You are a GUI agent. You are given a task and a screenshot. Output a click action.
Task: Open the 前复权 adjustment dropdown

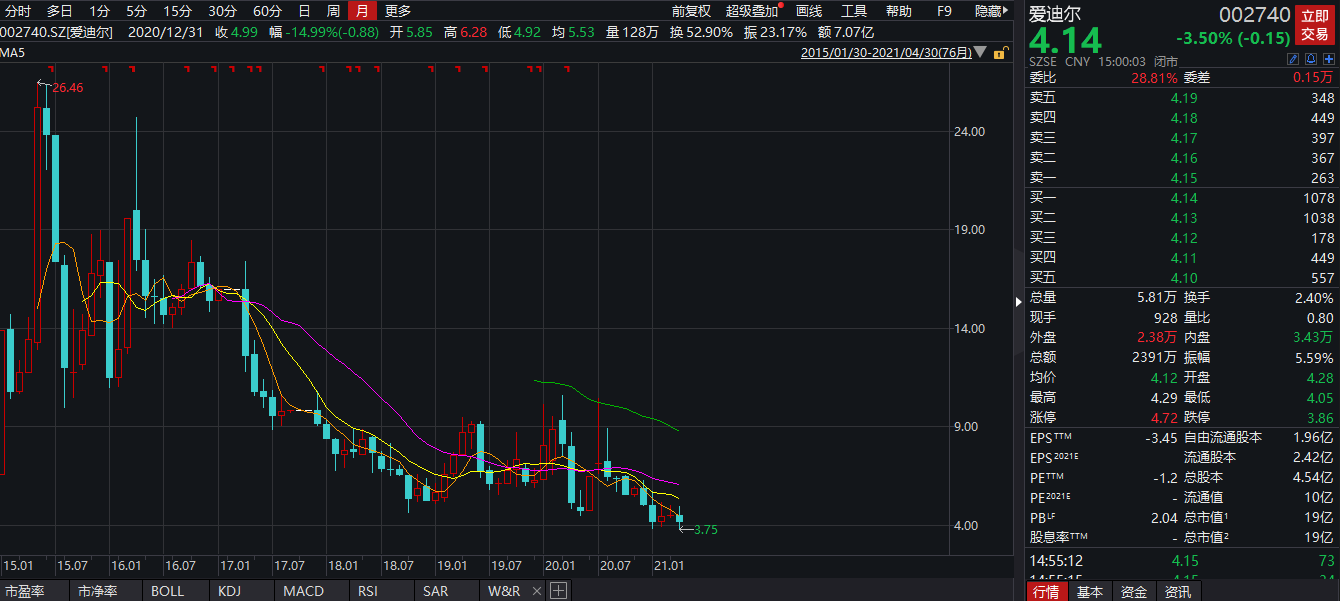coord(691,11)
